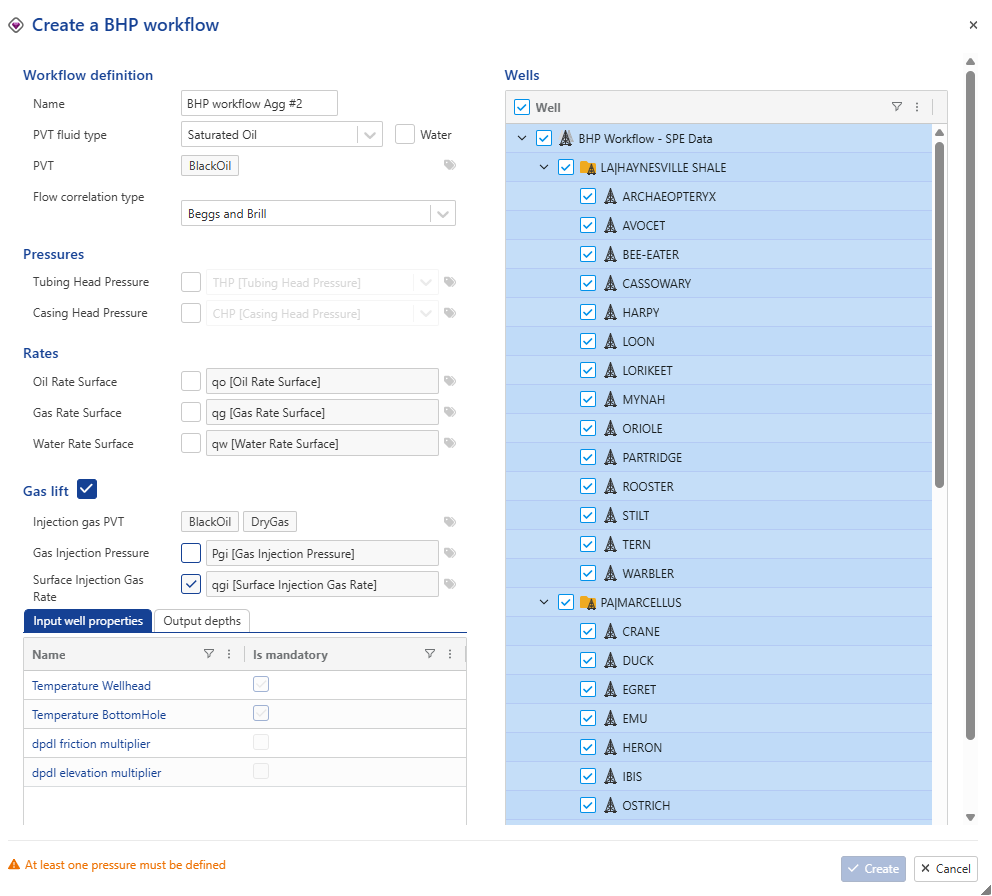Click the tag icon beside Gas Injection Pressure
The width and height of the screenshot is (992, 896).
(450, 553)
